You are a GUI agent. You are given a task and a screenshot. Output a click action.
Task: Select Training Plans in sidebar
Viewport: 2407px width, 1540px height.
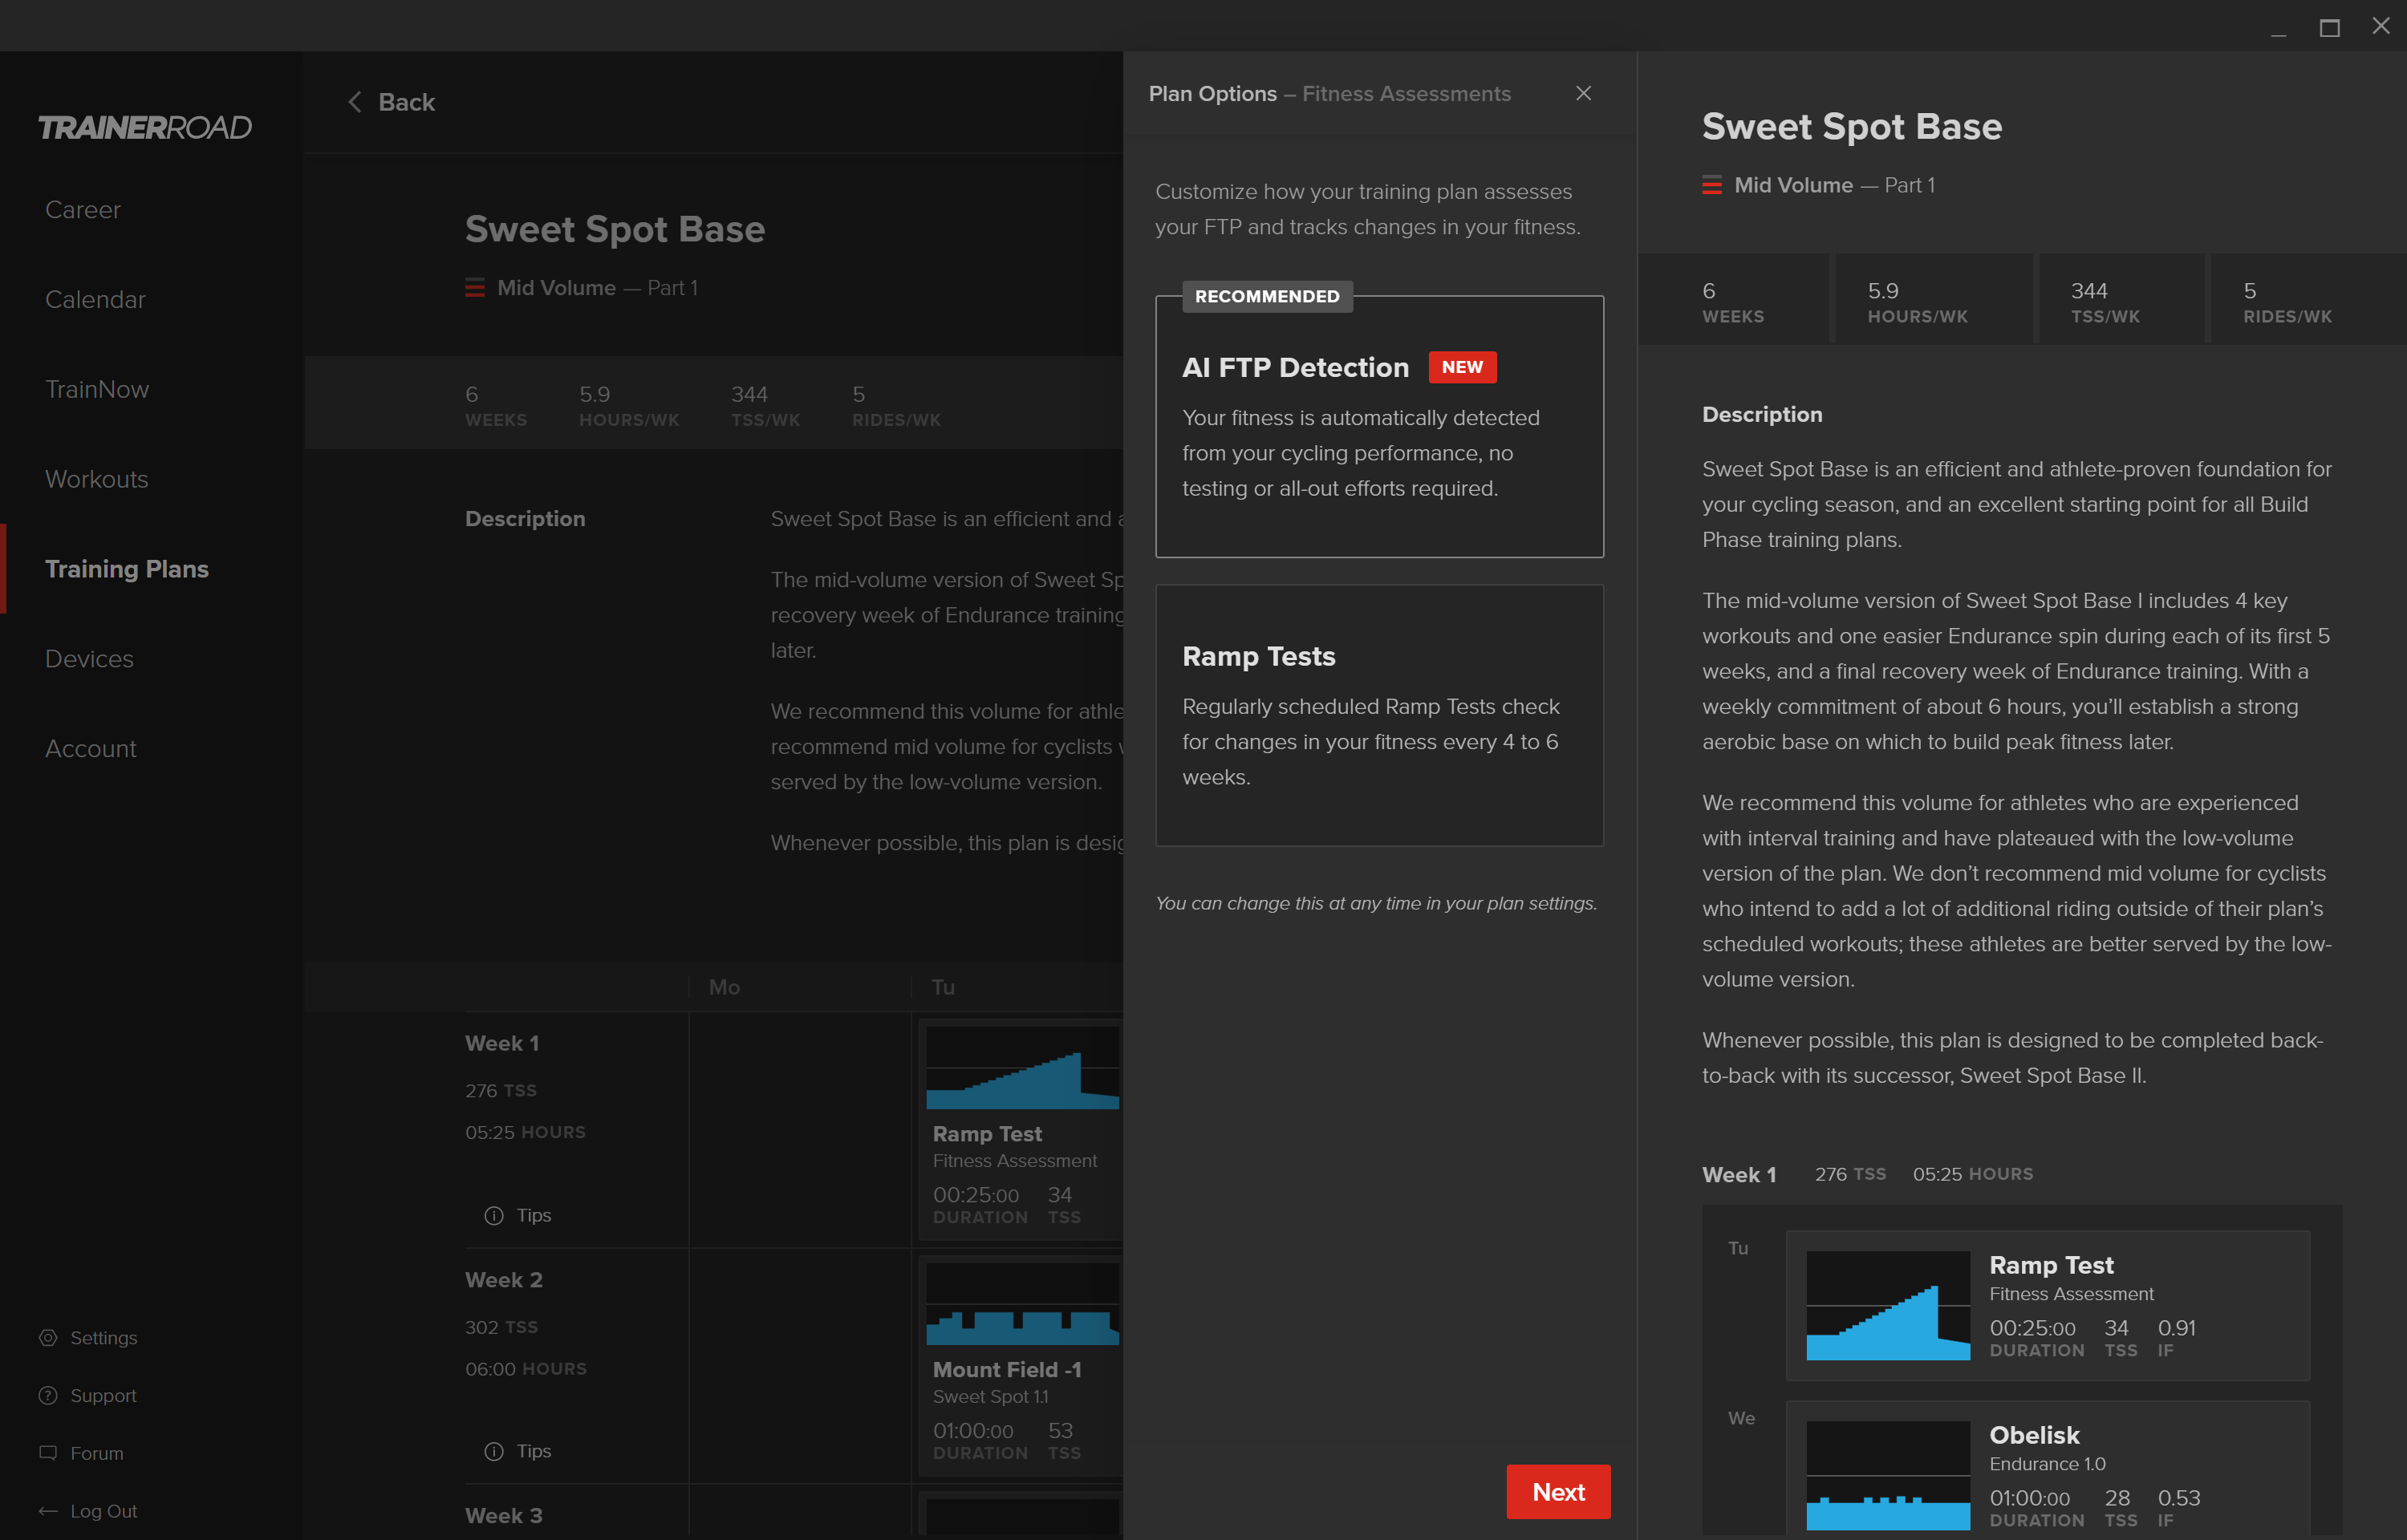coord(127,569)
